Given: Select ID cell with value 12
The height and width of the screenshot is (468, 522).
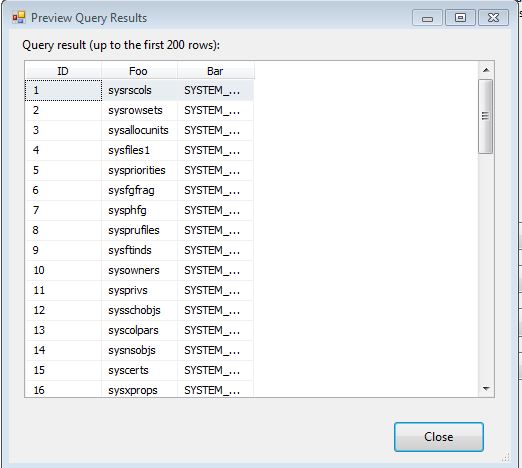Looking at the screenshot, I should [63, 310].
